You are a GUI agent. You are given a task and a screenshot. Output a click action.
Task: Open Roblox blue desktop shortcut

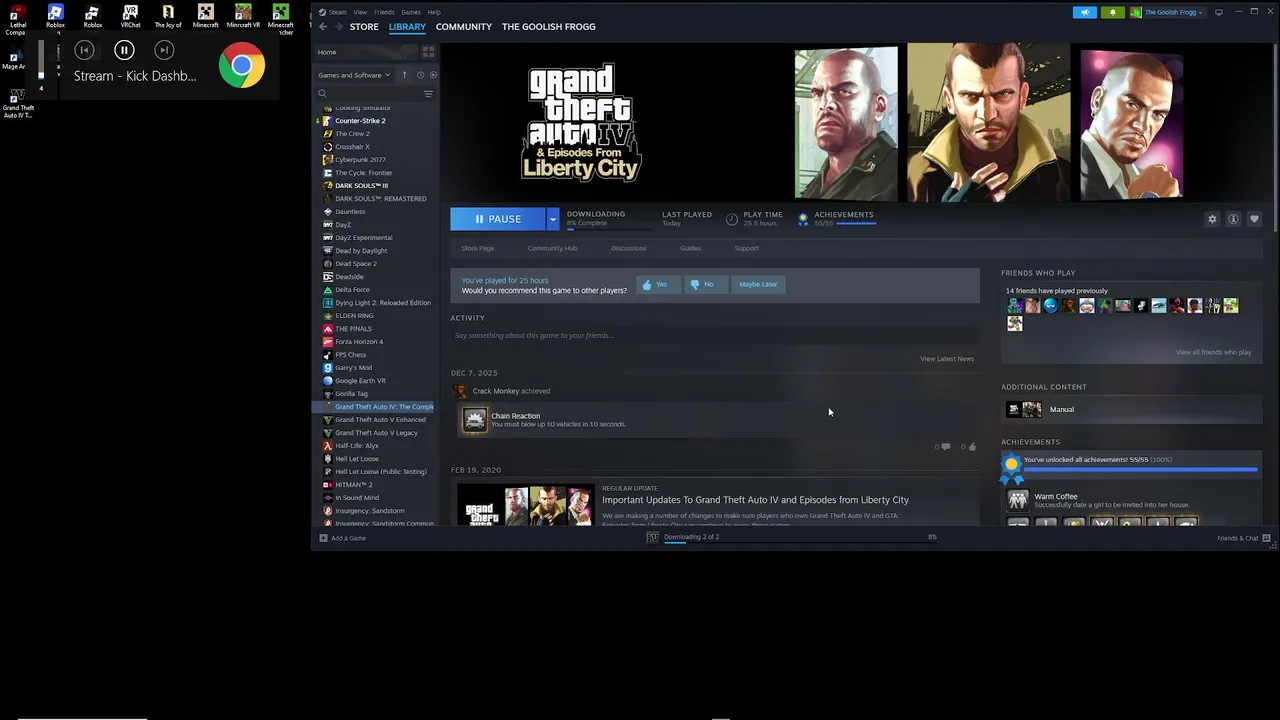point(55,16)
